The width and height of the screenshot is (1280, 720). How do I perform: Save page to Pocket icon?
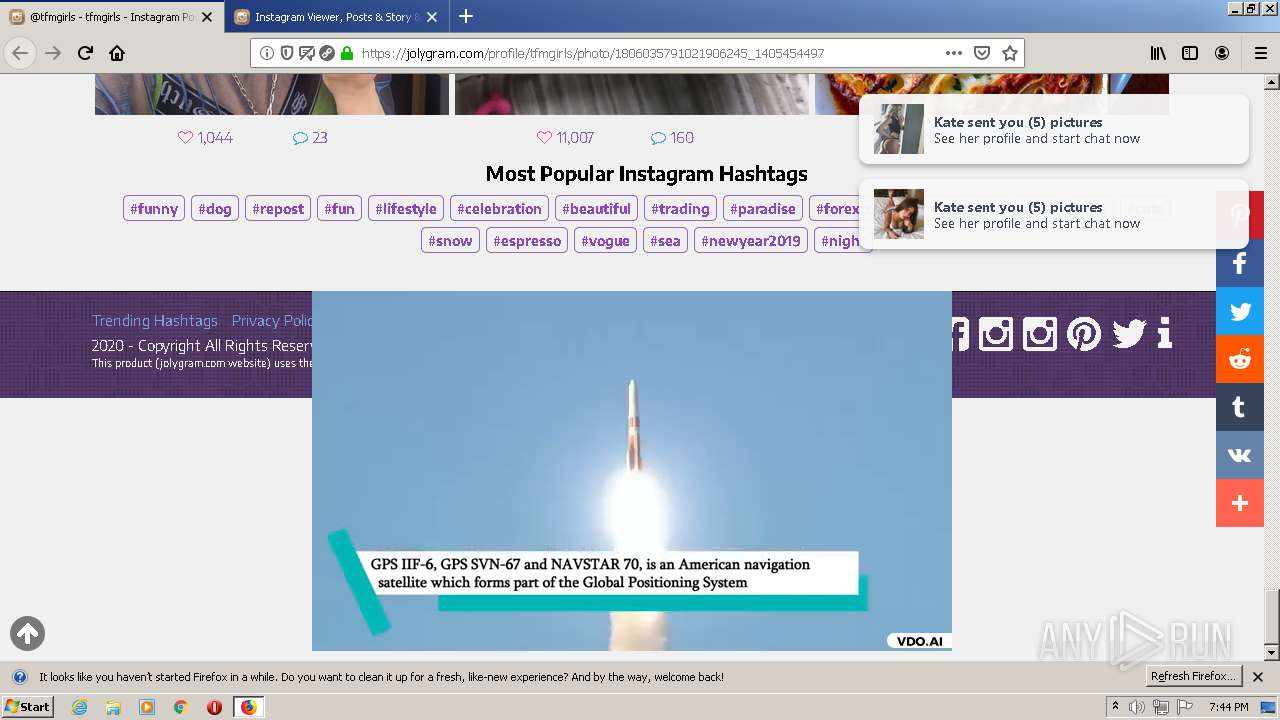[982, 53]
